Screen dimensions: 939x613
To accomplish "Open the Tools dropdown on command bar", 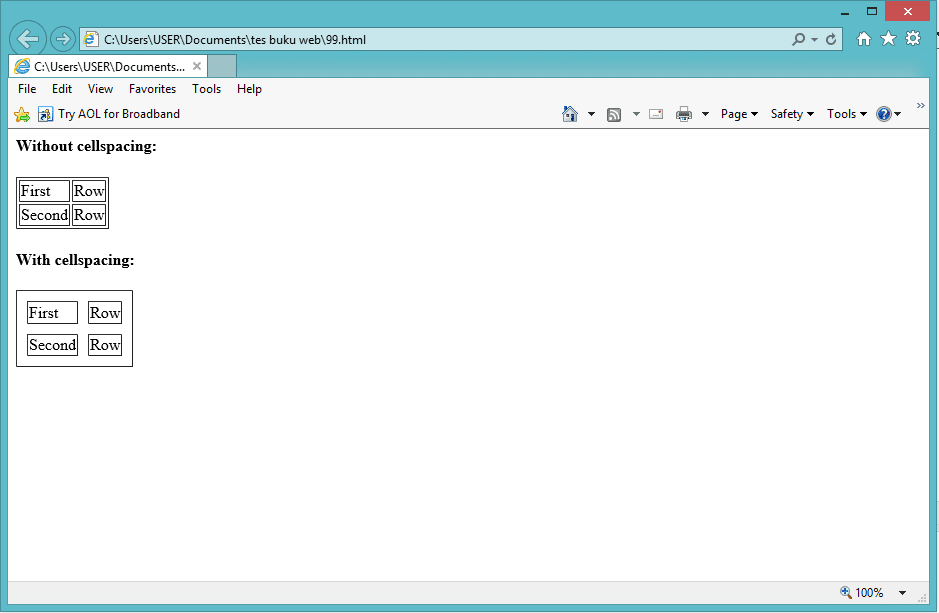I will pos(845,113).
